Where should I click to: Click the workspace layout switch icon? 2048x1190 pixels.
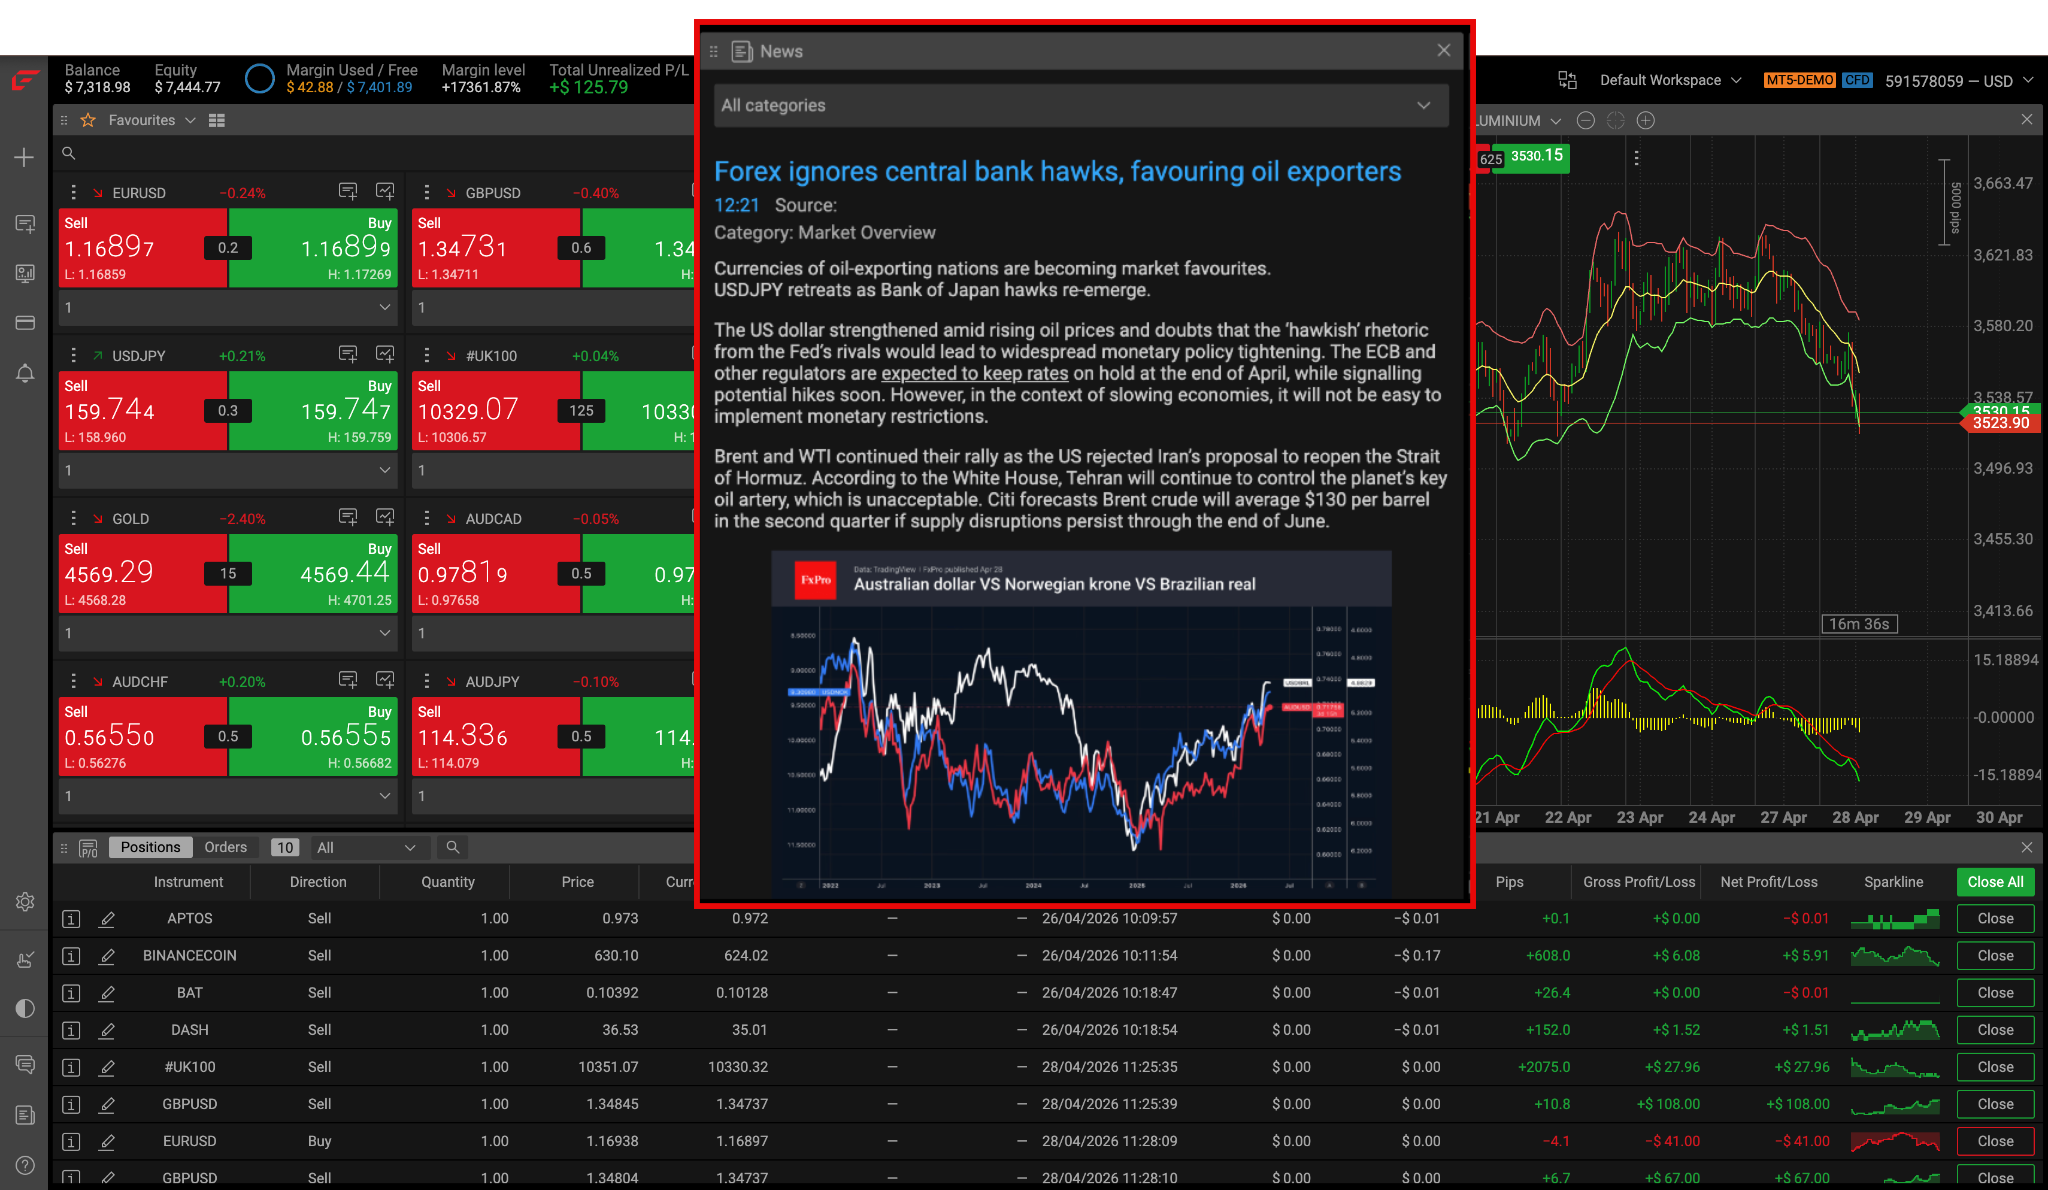1567,80
